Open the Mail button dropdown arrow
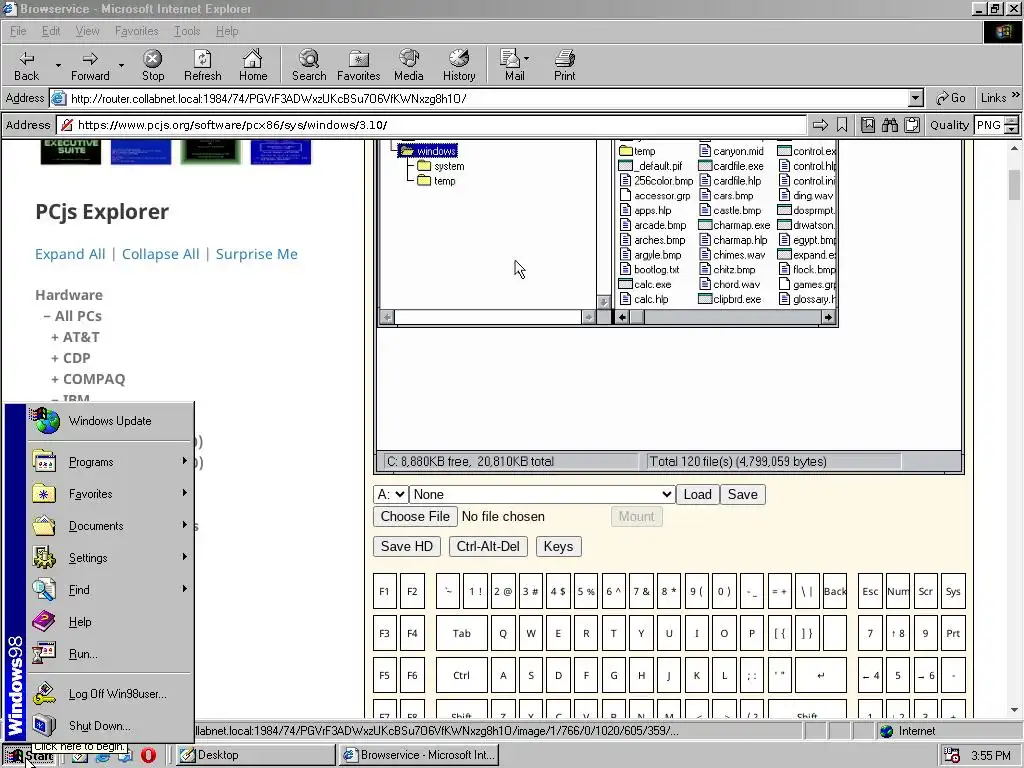1024x768 pixels. point(527,58)
